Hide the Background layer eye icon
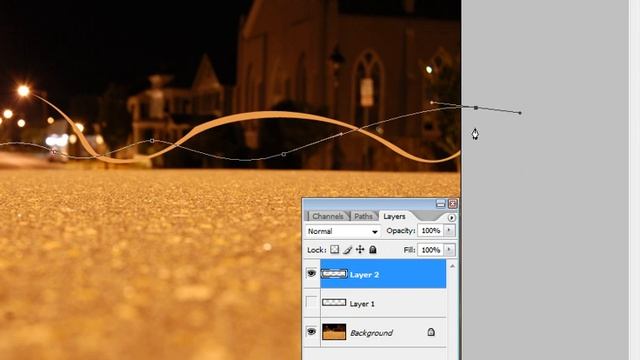This screenshot has height=360, width=640. [311, 332]
